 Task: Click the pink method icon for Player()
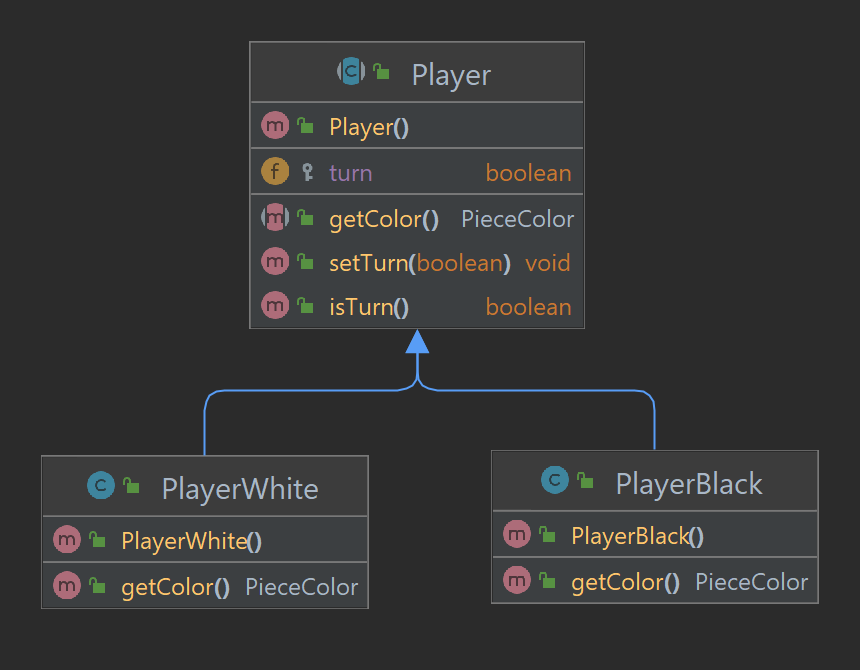[275, 125]
